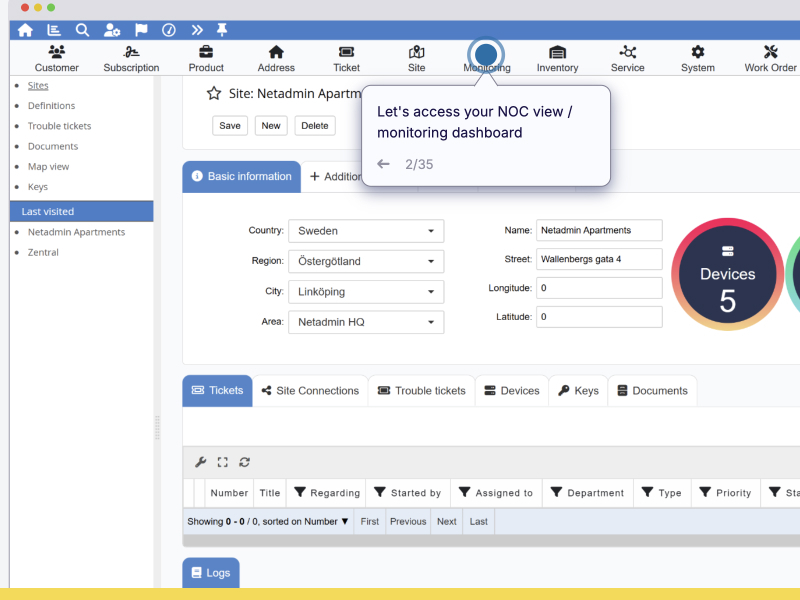The width and height of the screenshot is (800, 600).
Task: Switch to Trouble tickets tab
Action: (421, 391)
